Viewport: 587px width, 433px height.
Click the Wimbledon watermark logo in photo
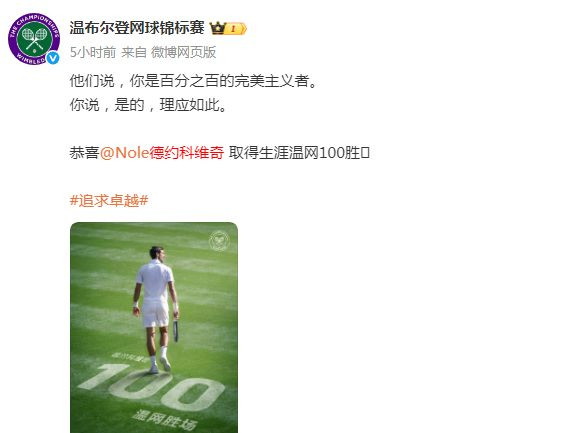click(x=219, y=241)
